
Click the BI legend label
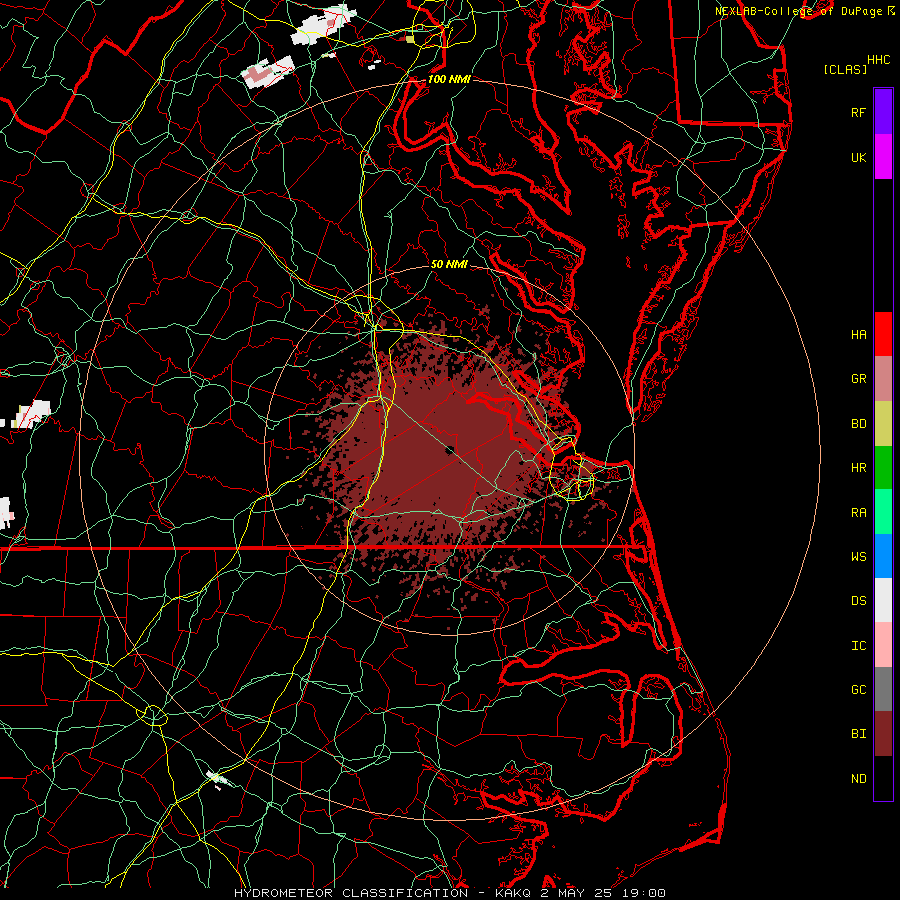click(858, 734)
